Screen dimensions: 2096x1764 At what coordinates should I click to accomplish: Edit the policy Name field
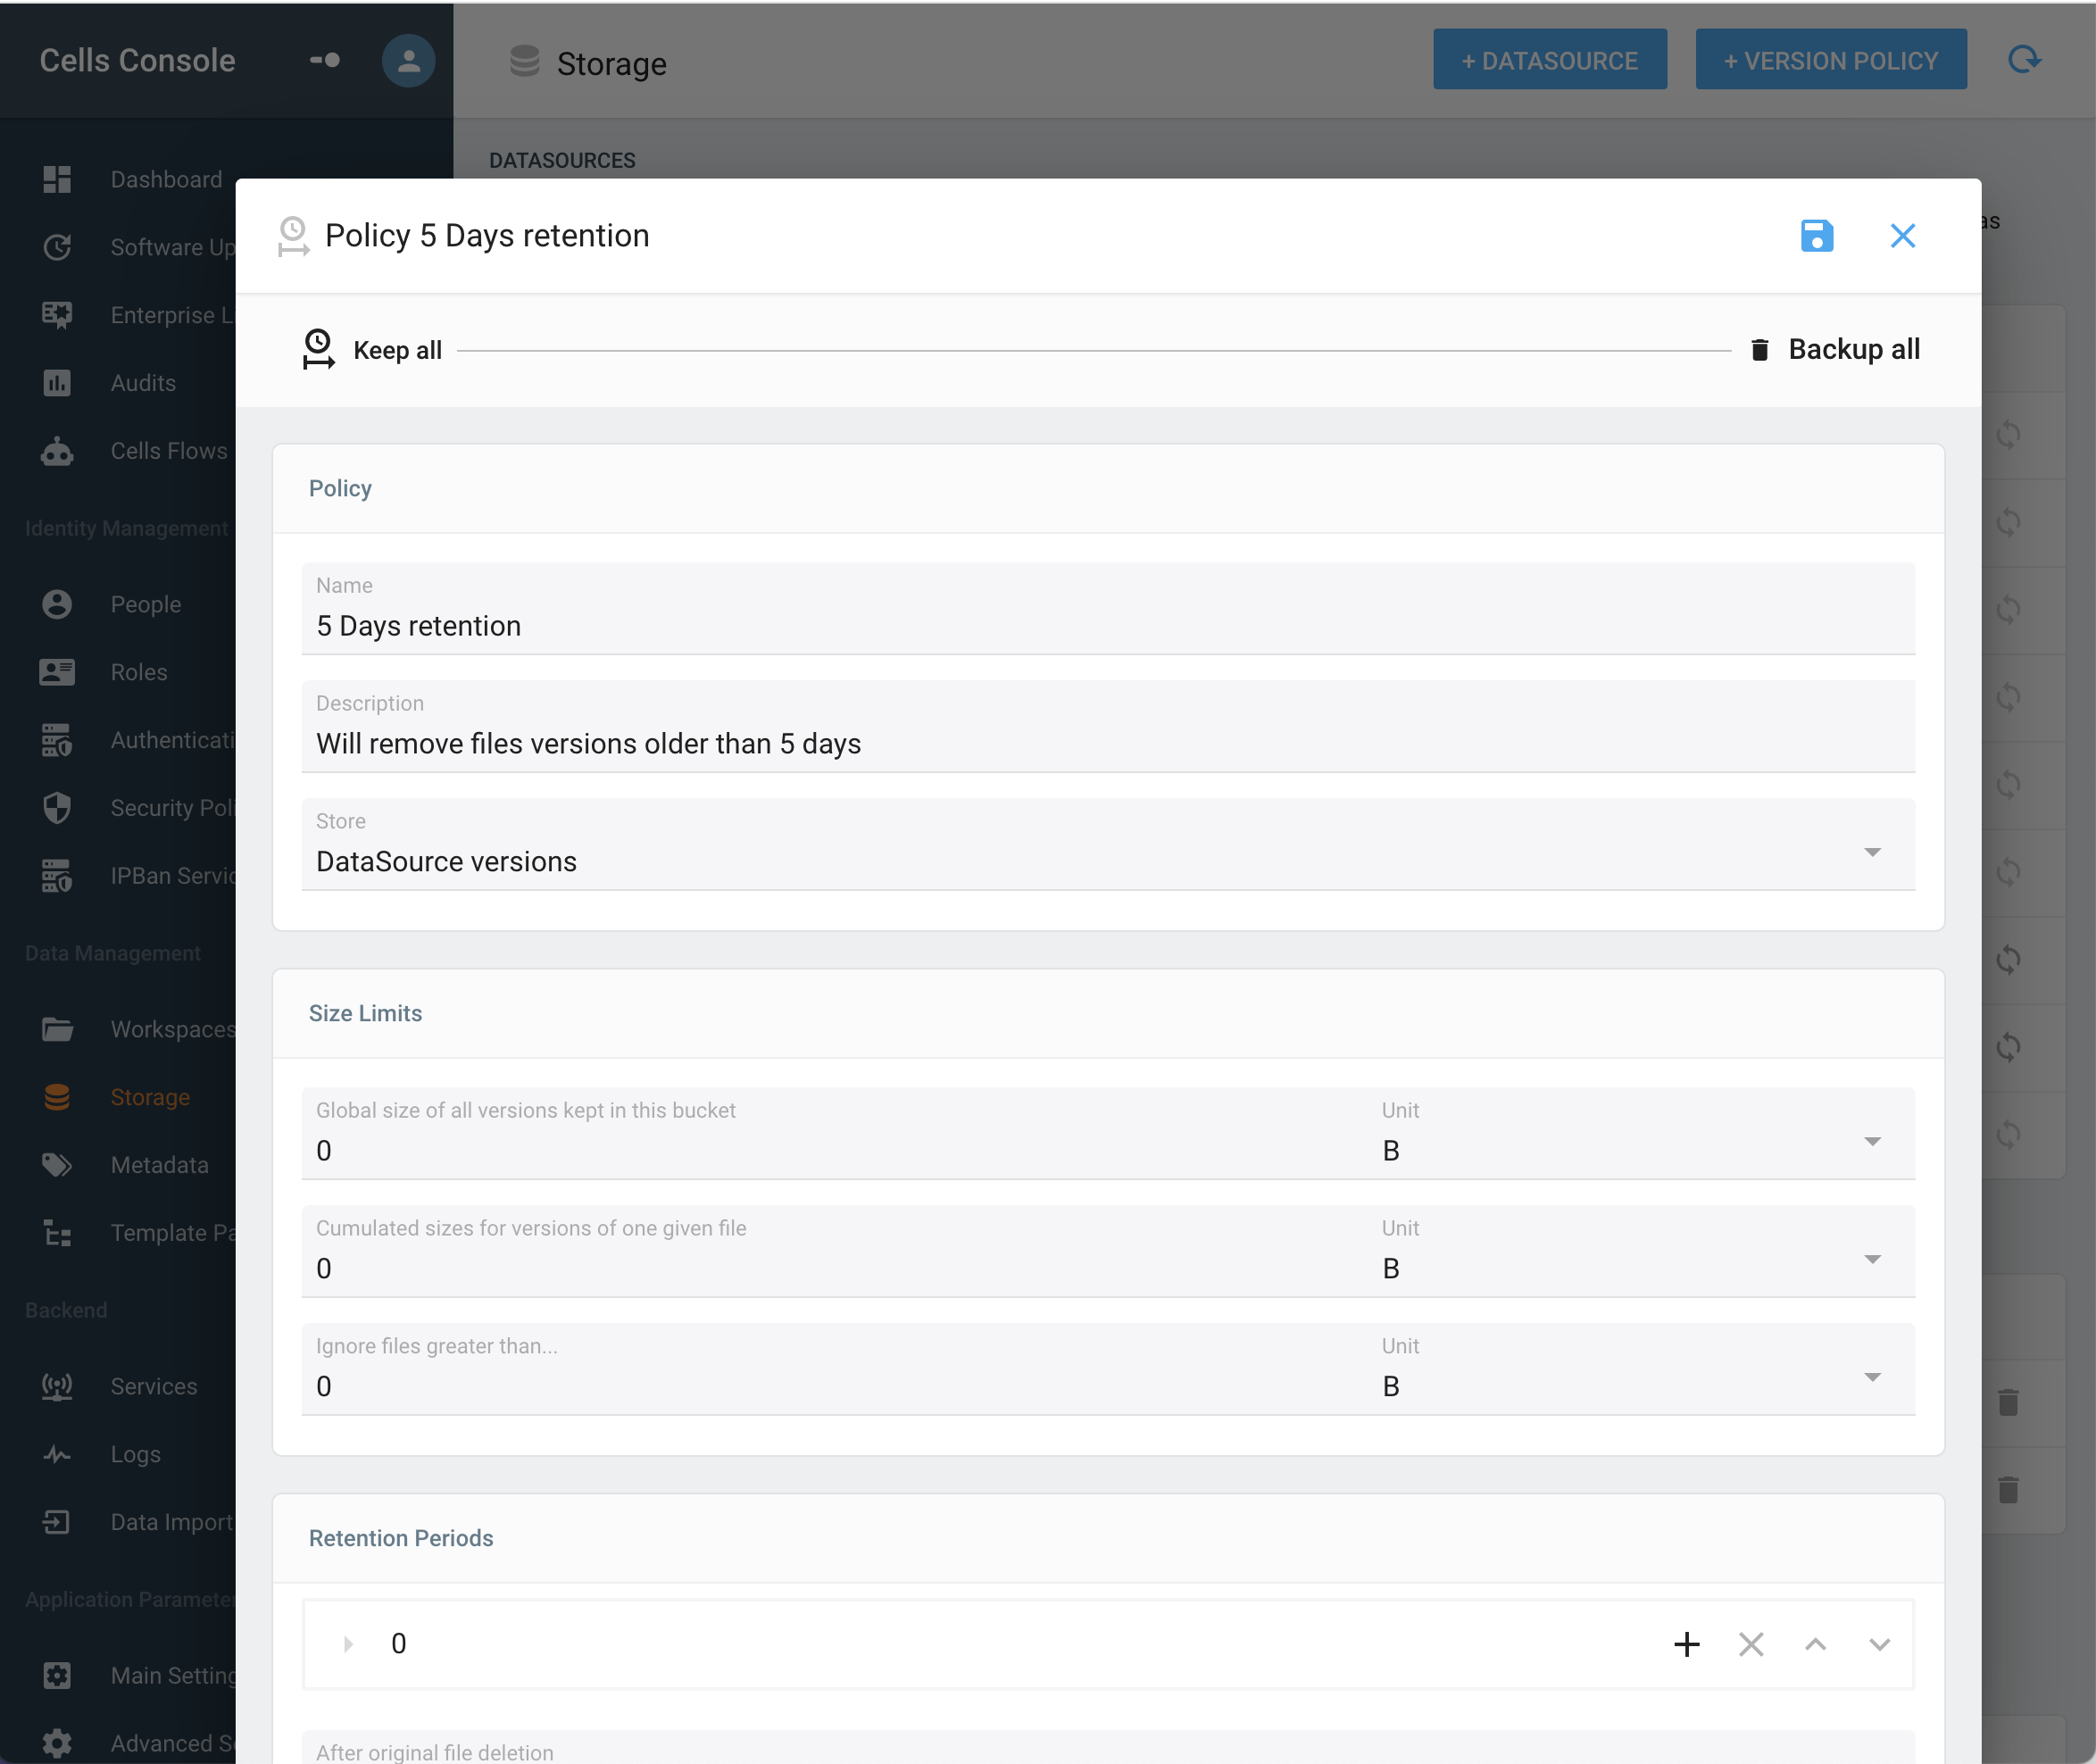1108,609
